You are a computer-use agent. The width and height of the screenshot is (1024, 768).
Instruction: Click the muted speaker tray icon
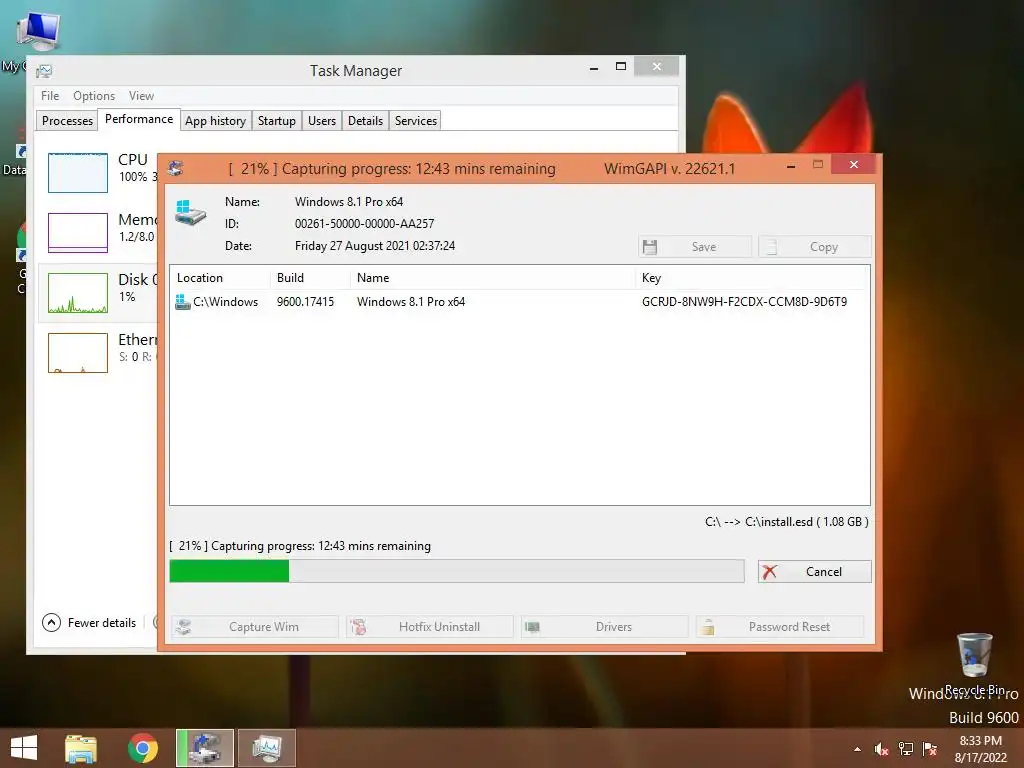[882, 749]
